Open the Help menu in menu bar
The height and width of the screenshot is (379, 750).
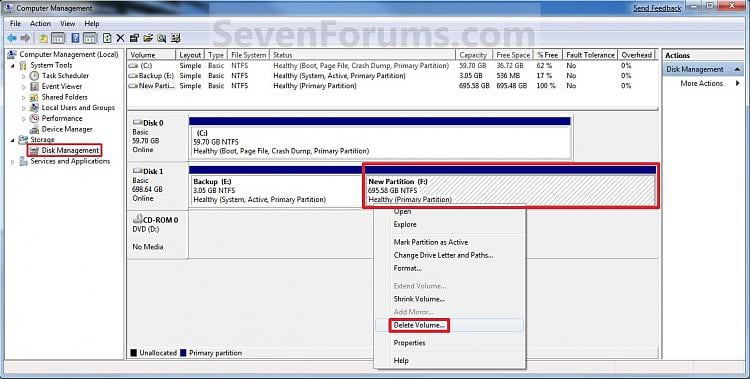pyautogui.click(x=92, y=23)
